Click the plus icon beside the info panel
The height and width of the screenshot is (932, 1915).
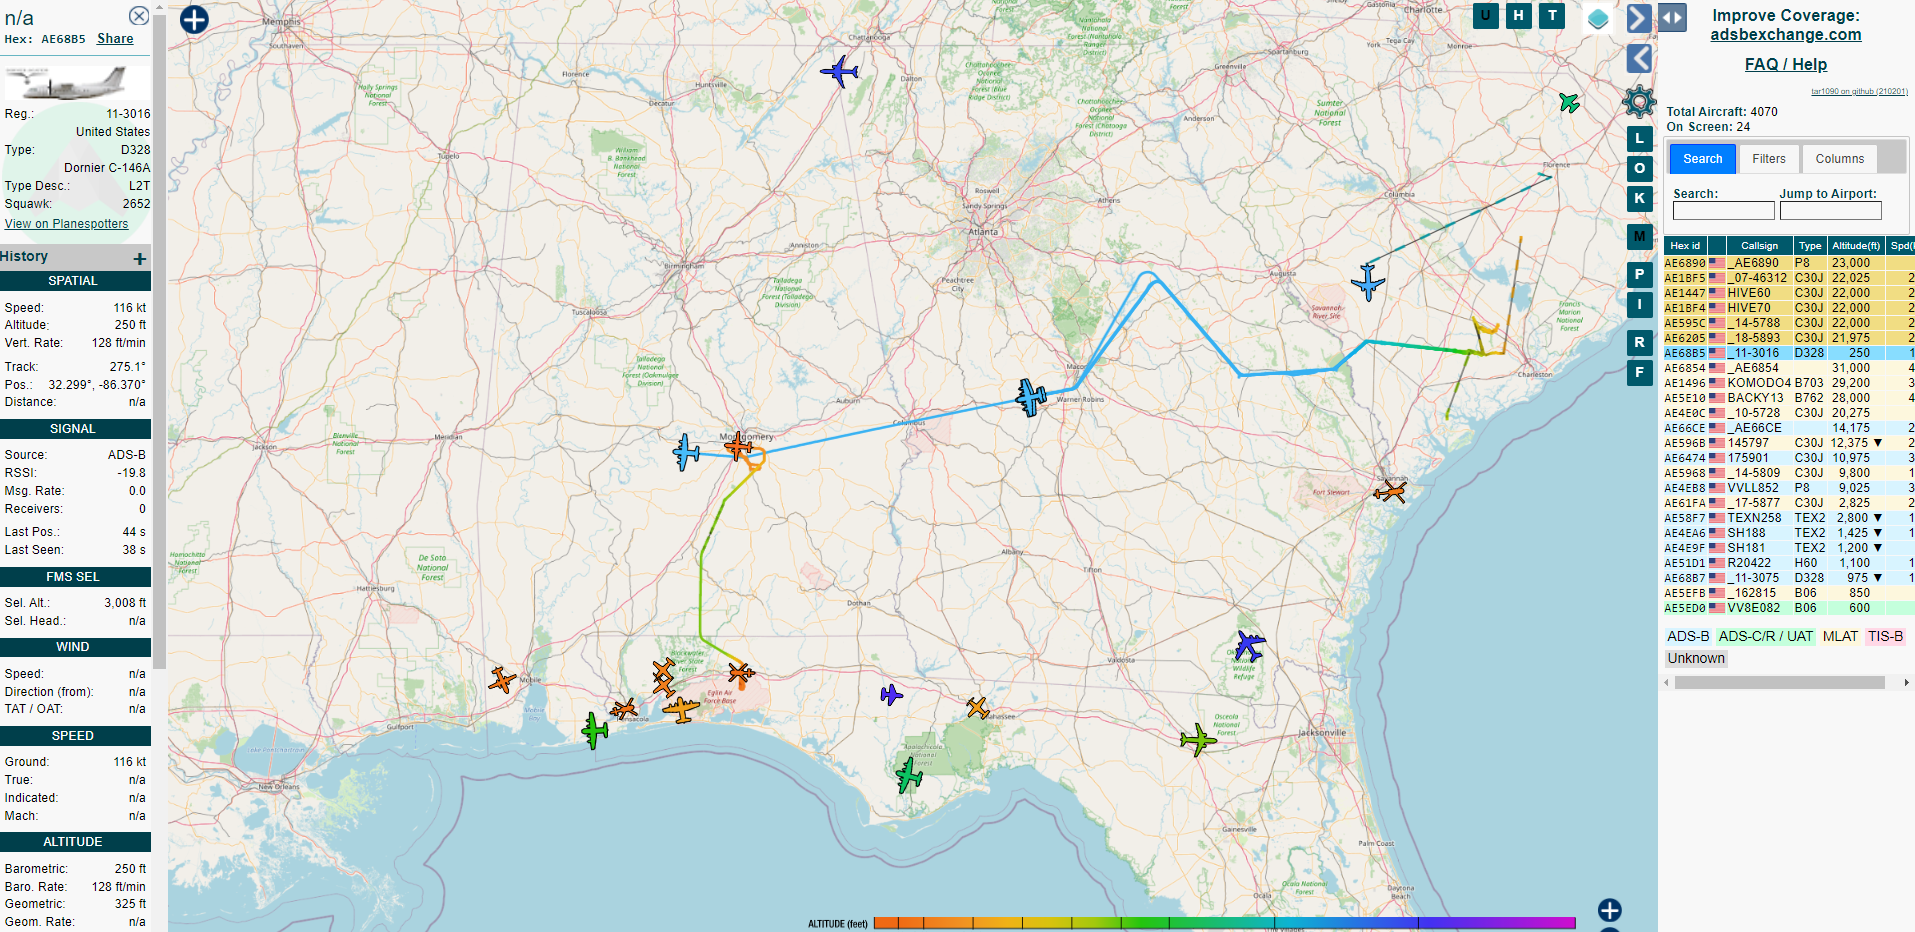(x=194, y=19)
